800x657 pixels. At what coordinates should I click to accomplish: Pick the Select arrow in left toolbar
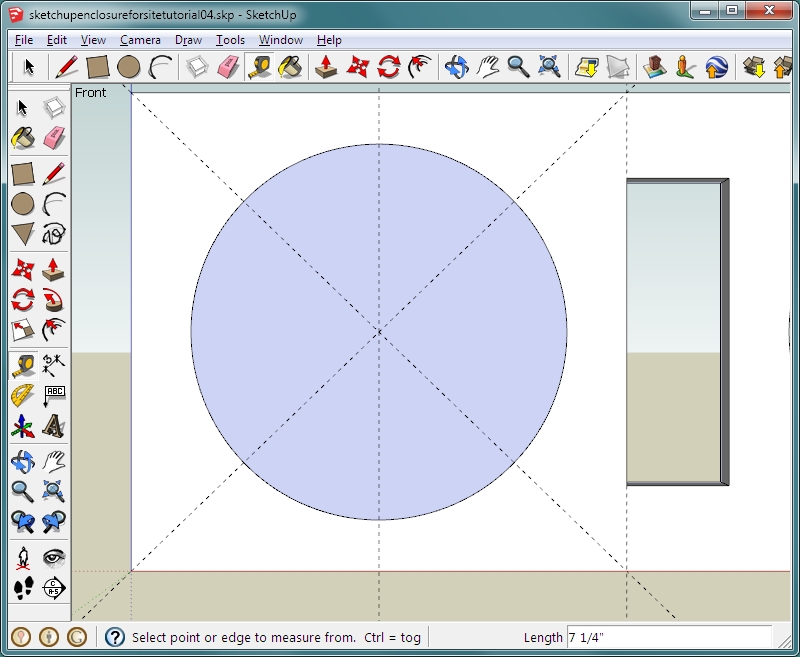click(23, 108)
